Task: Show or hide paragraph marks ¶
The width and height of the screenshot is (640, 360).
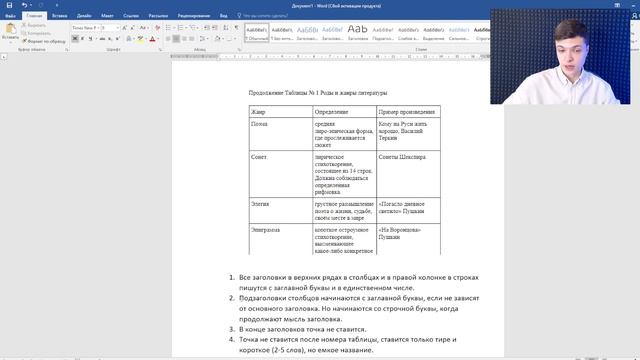Action: (x=236, y=28)
